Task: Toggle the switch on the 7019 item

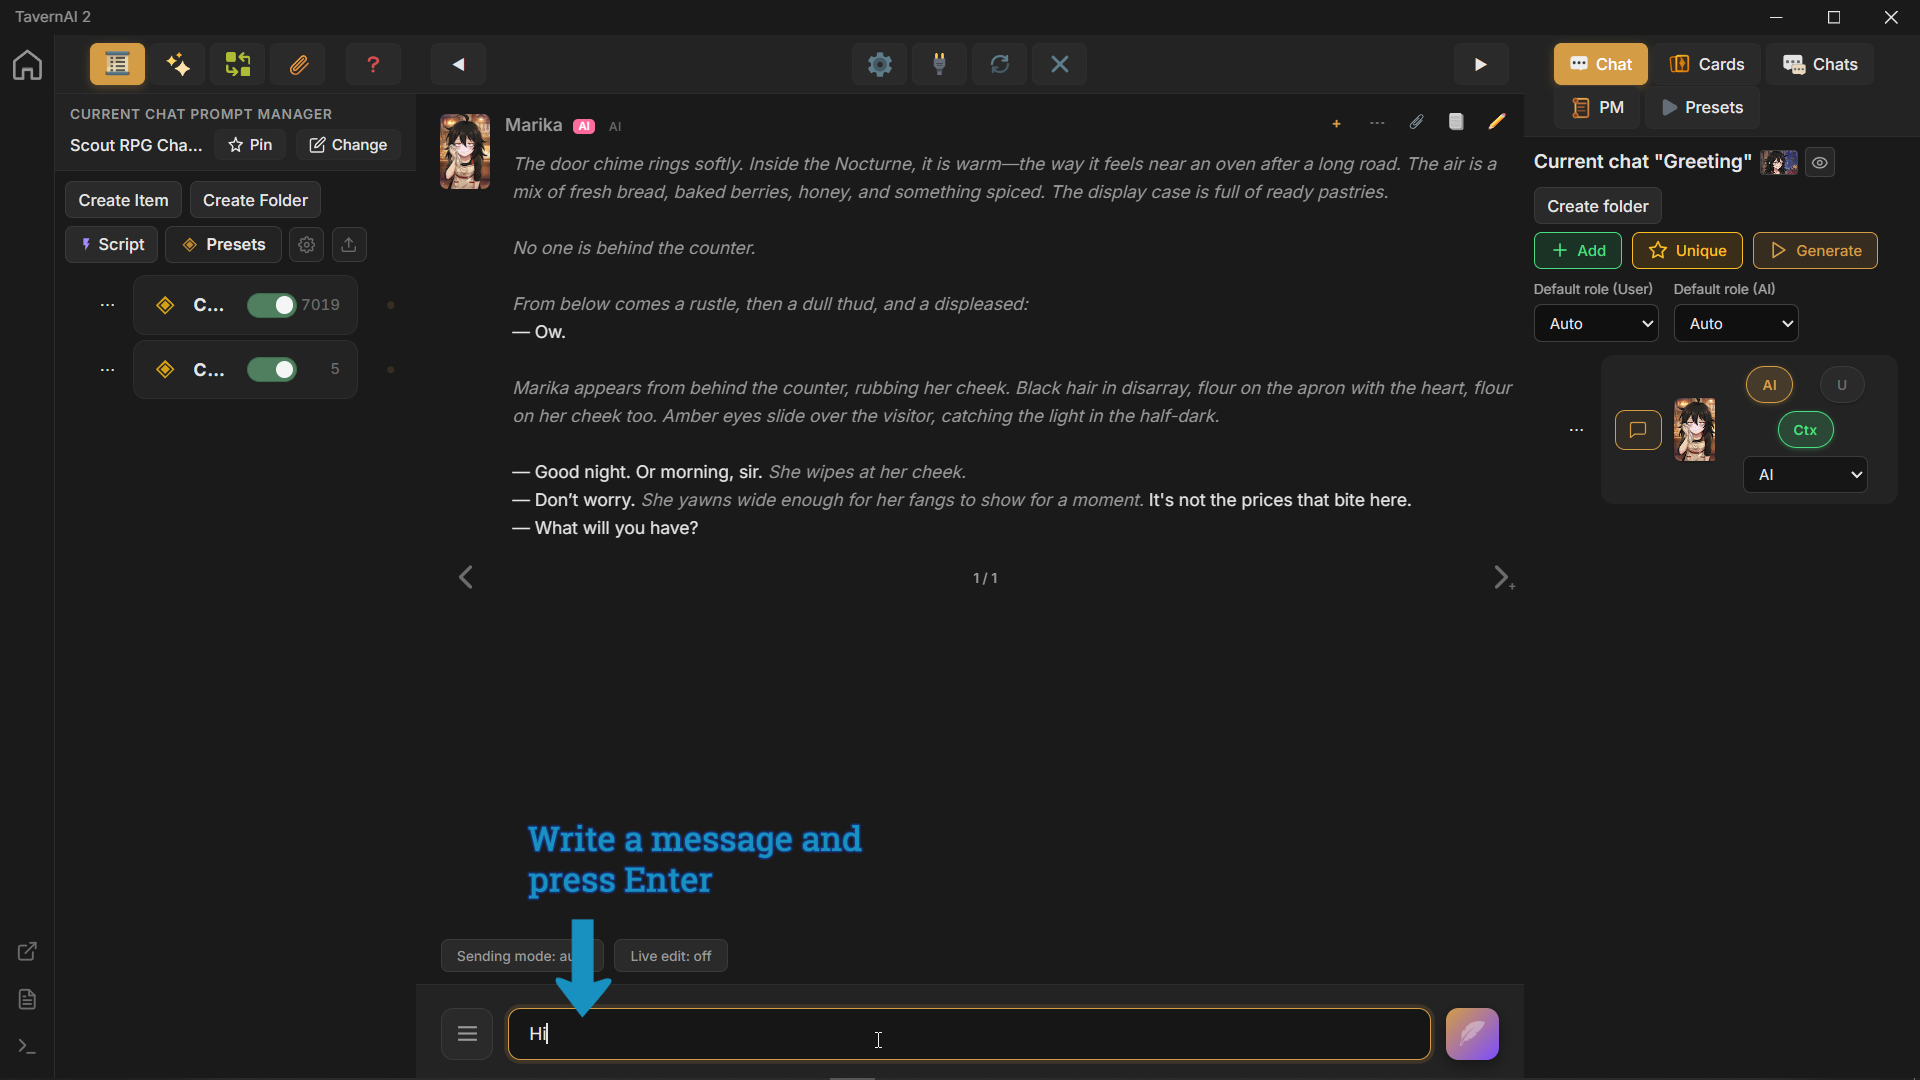Action: coord(272,305)
